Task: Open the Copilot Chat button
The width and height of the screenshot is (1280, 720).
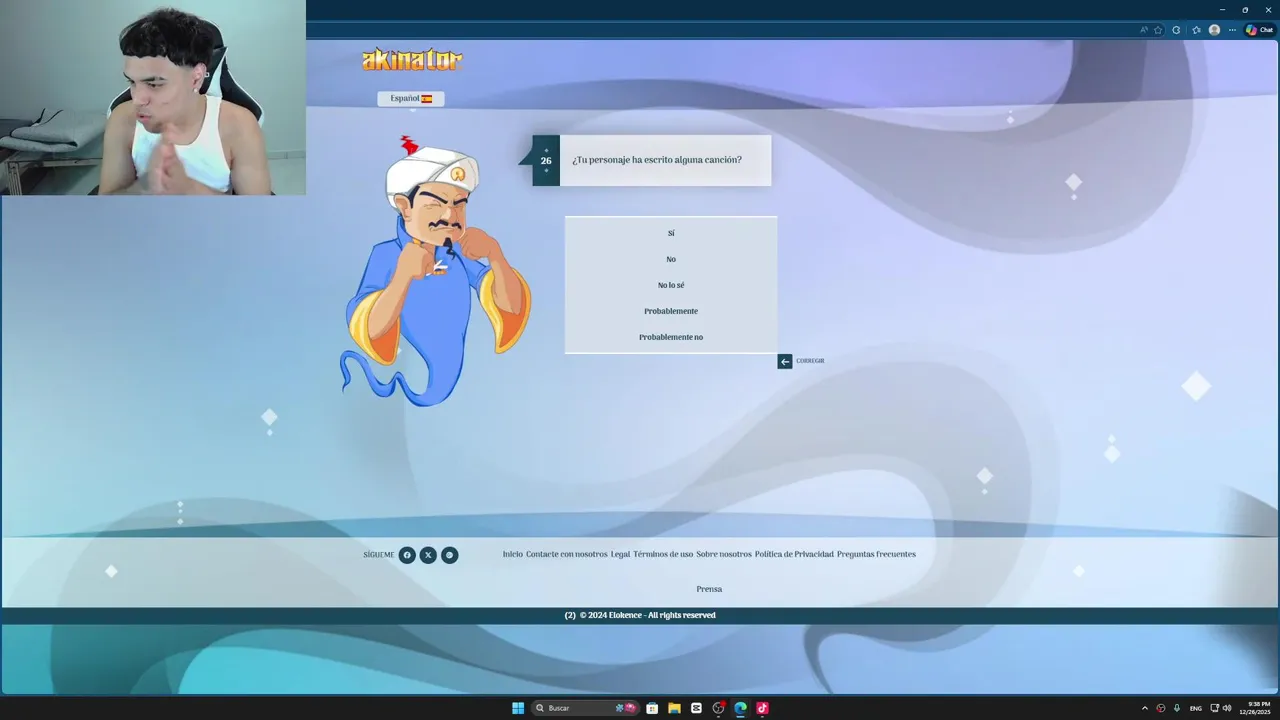Action: pyautogui.click(x=1259, y=30)
